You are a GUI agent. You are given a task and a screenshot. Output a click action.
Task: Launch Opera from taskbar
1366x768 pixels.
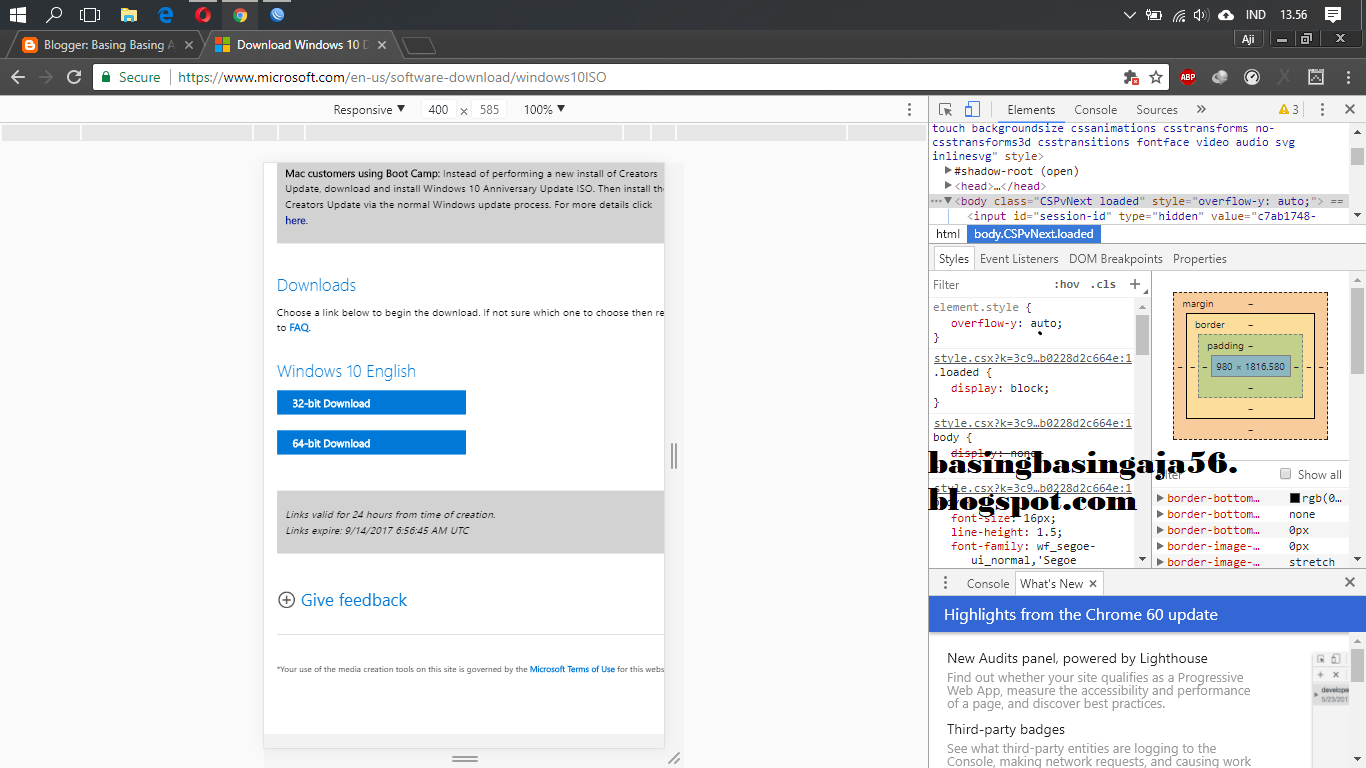(x=203, y=15)
